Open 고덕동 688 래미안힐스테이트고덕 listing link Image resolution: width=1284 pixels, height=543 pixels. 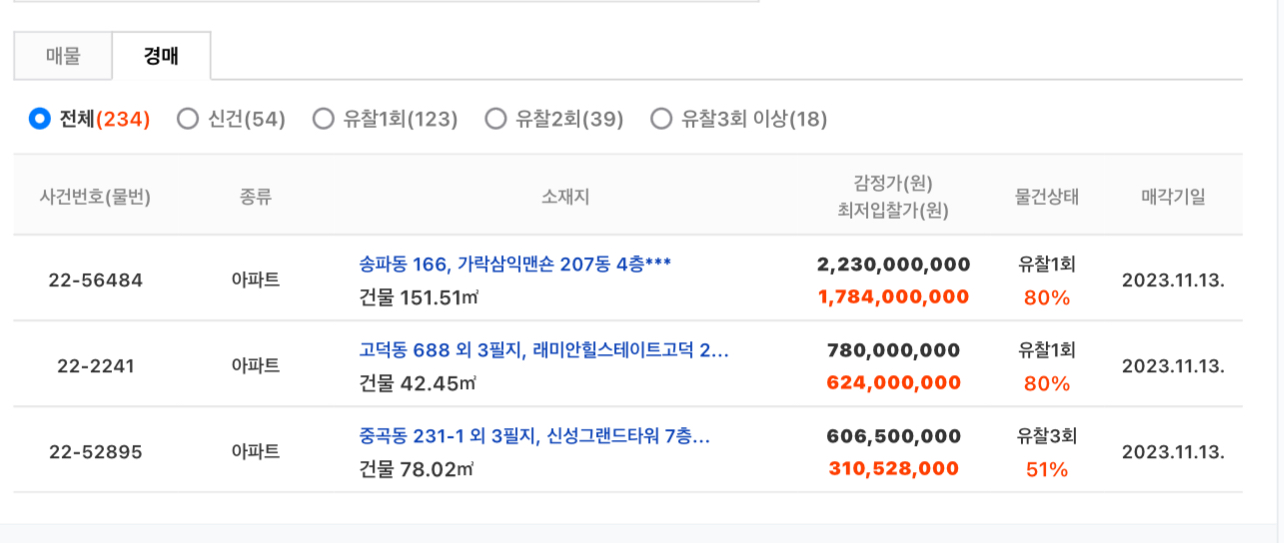[x=544, y=350]
